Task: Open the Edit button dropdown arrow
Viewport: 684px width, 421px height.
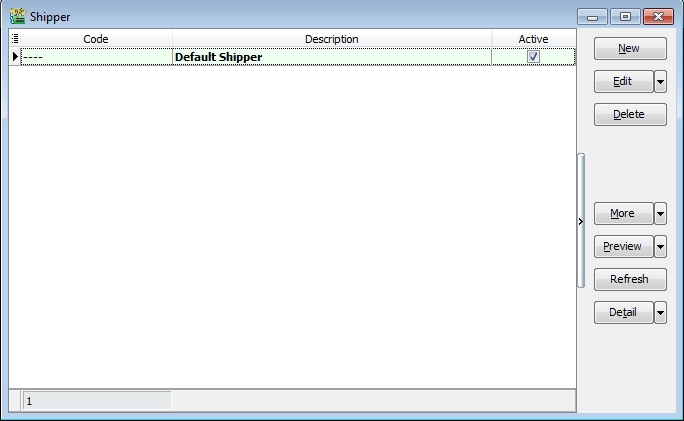Action: pyautogui.click(x=660, y=82)
